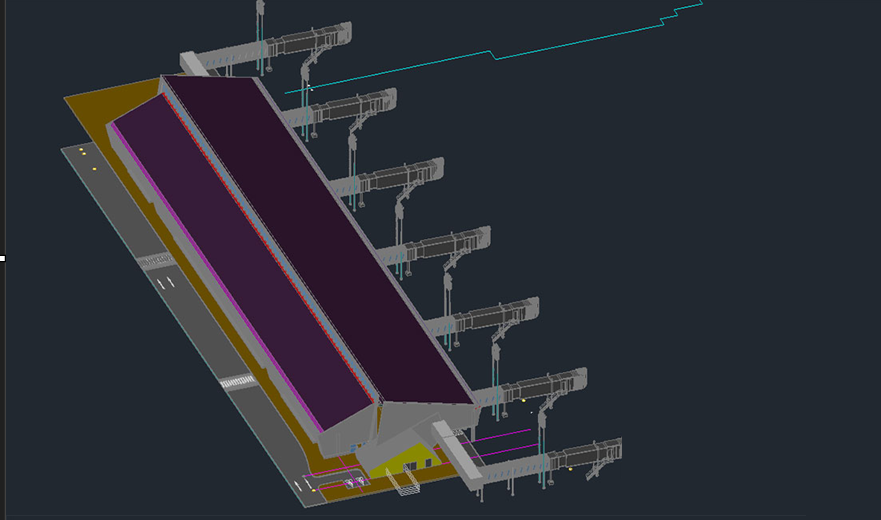Select the yellow wall of the small building
881x520 pixels.
tap(406, 460)
